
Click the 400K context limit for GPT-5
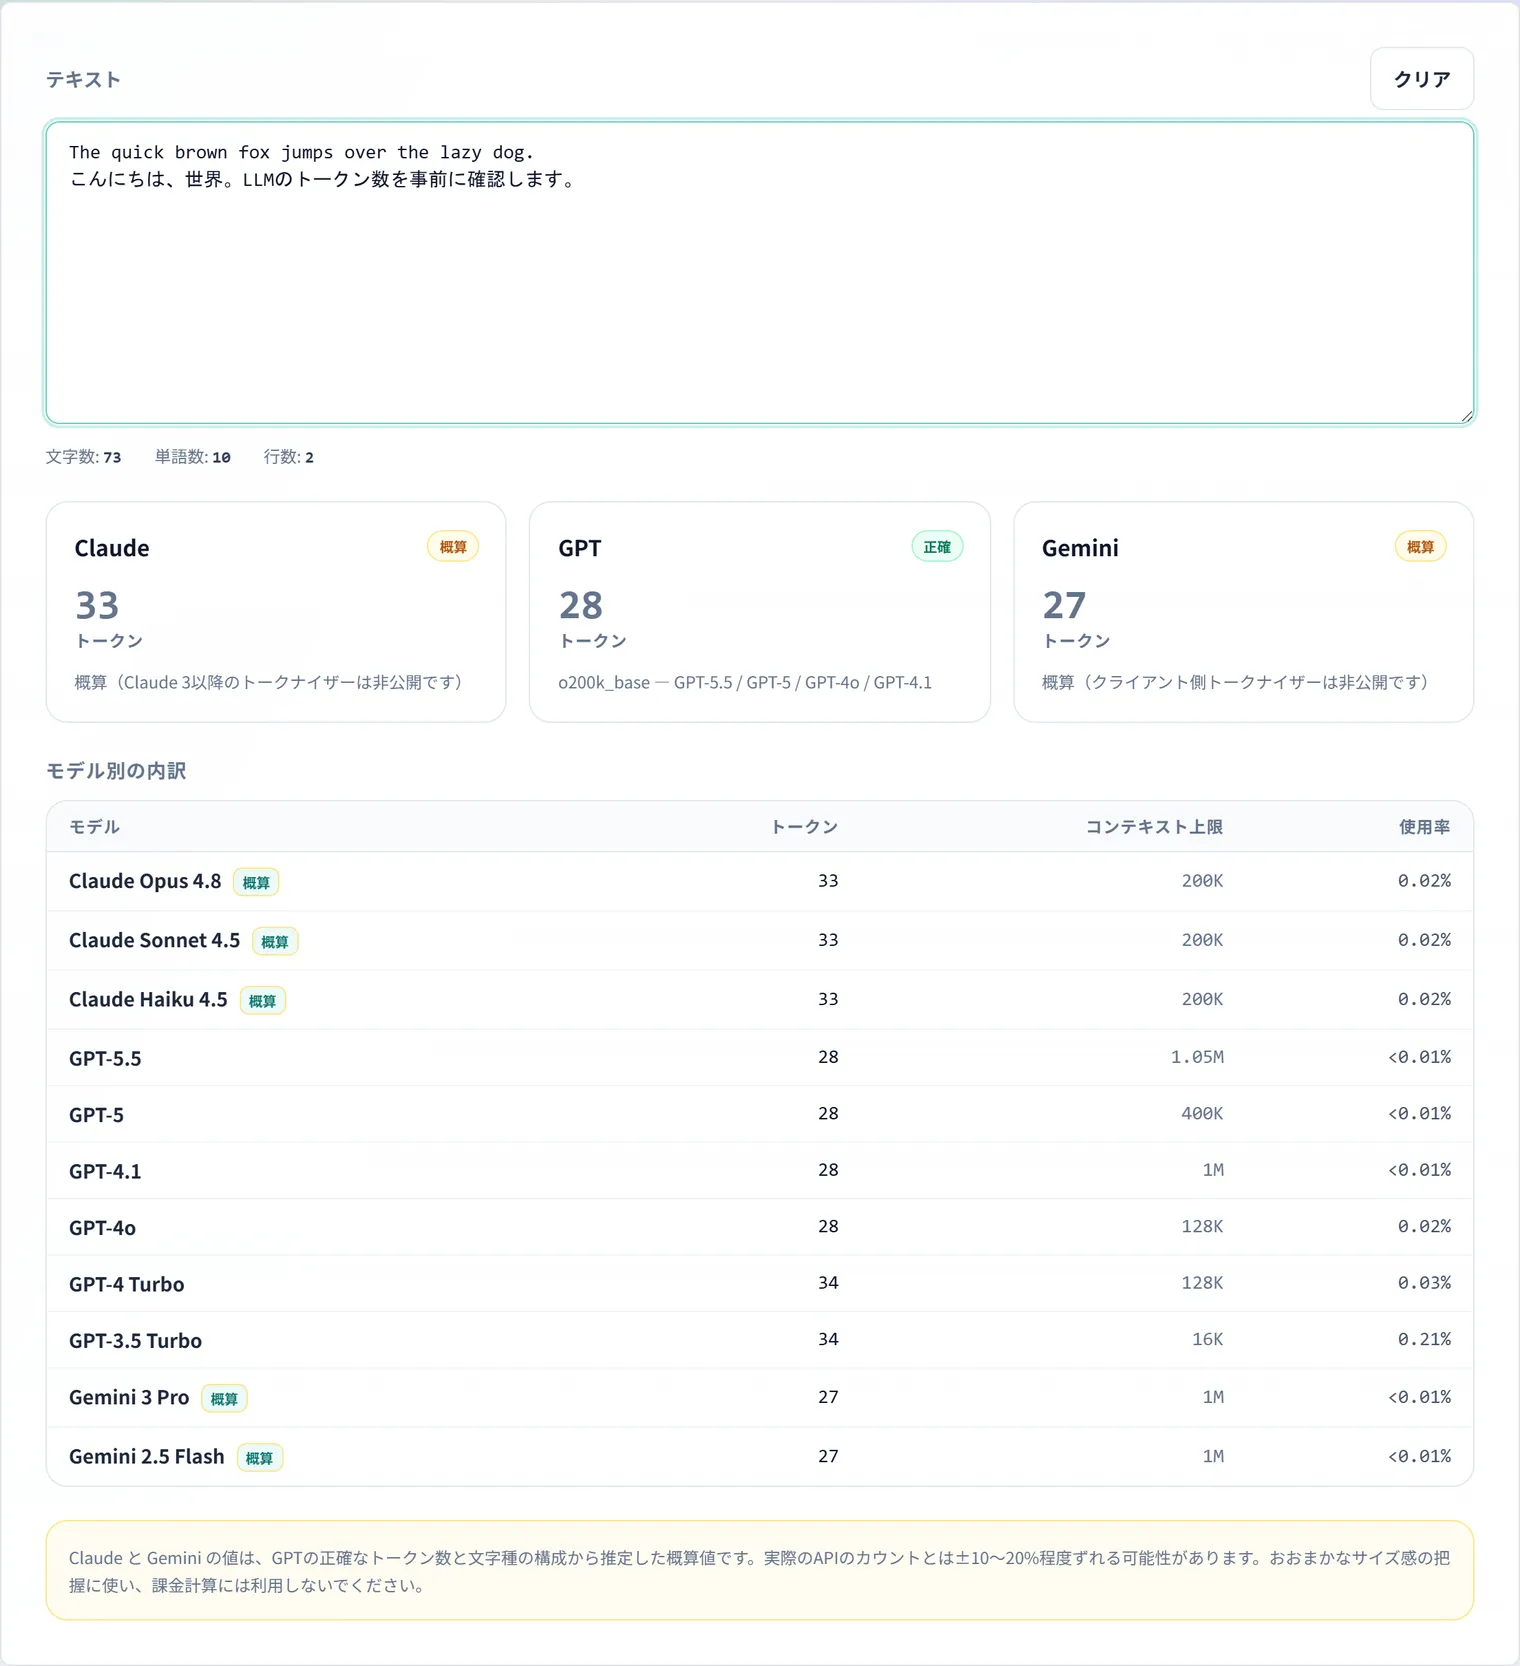point(1202,1114)
